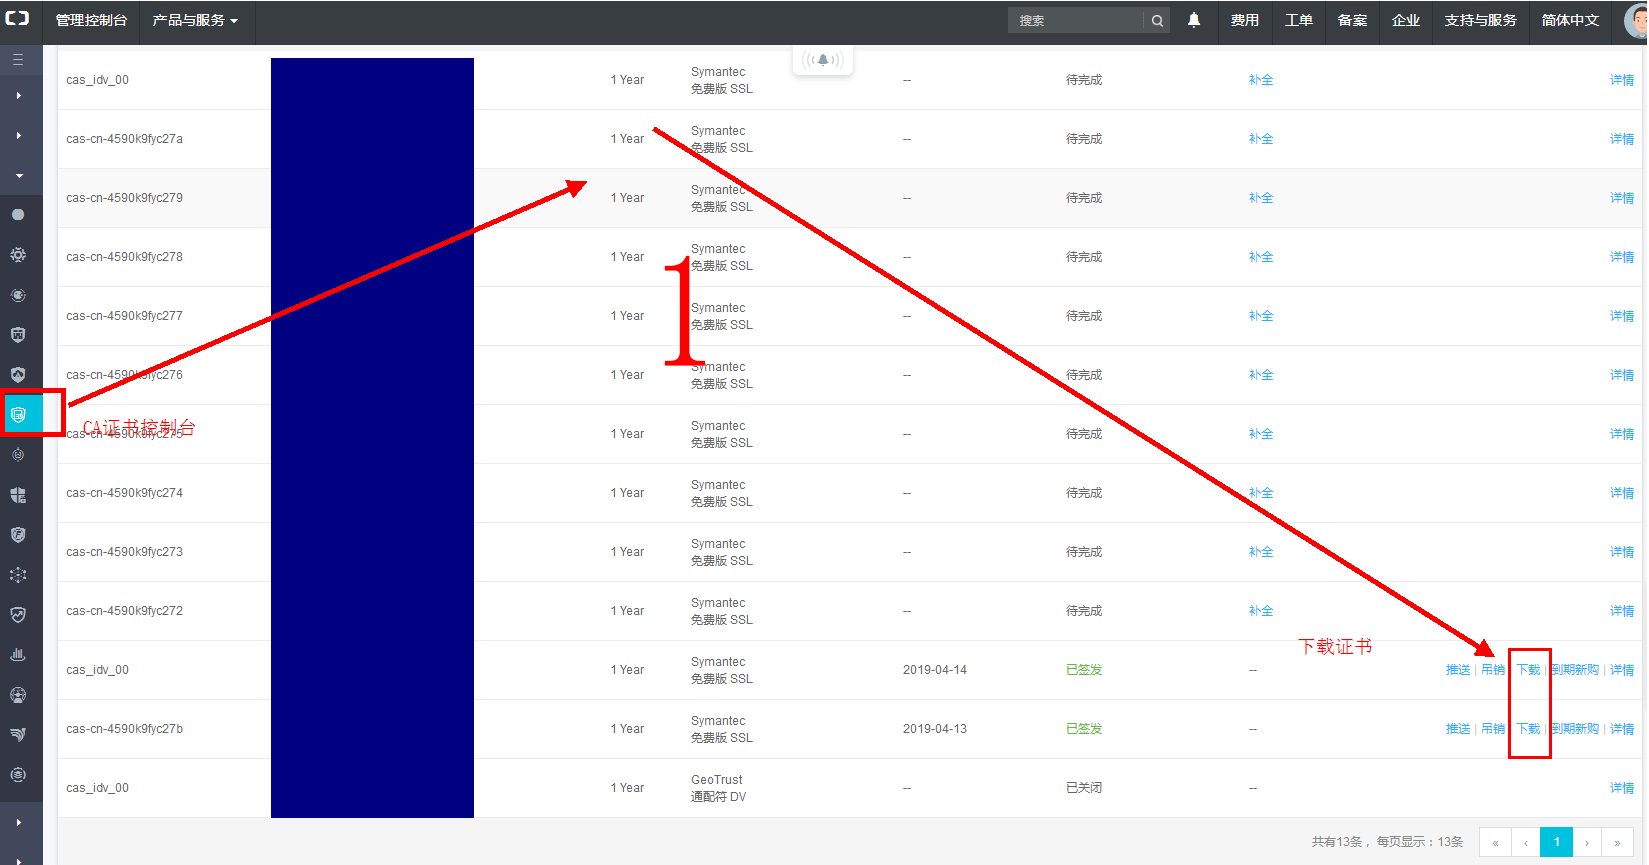1649x865 pixels.
Task: Expand the first sidebar arrow section
Action: [x=18, y=96]
